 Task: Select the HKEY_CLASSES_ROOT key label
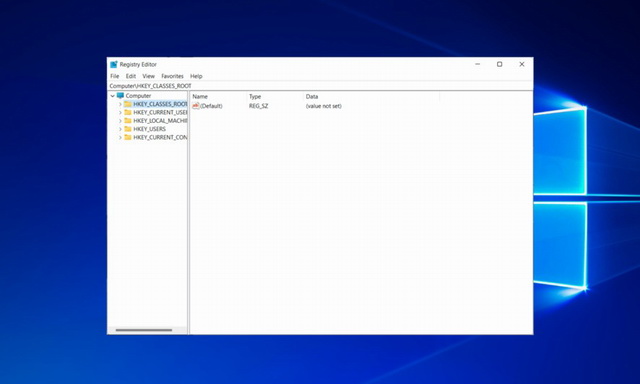(160, 104)
